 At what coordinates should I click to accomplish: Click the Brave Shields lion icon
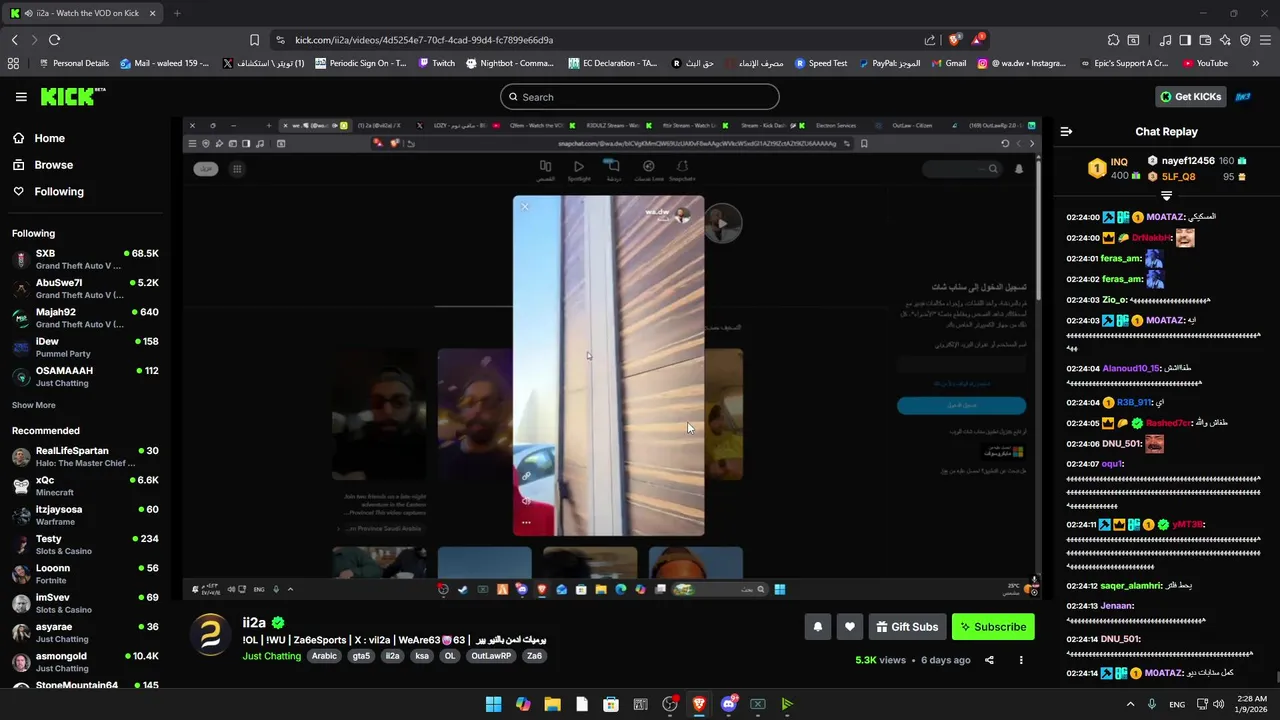tap(955, 40)
